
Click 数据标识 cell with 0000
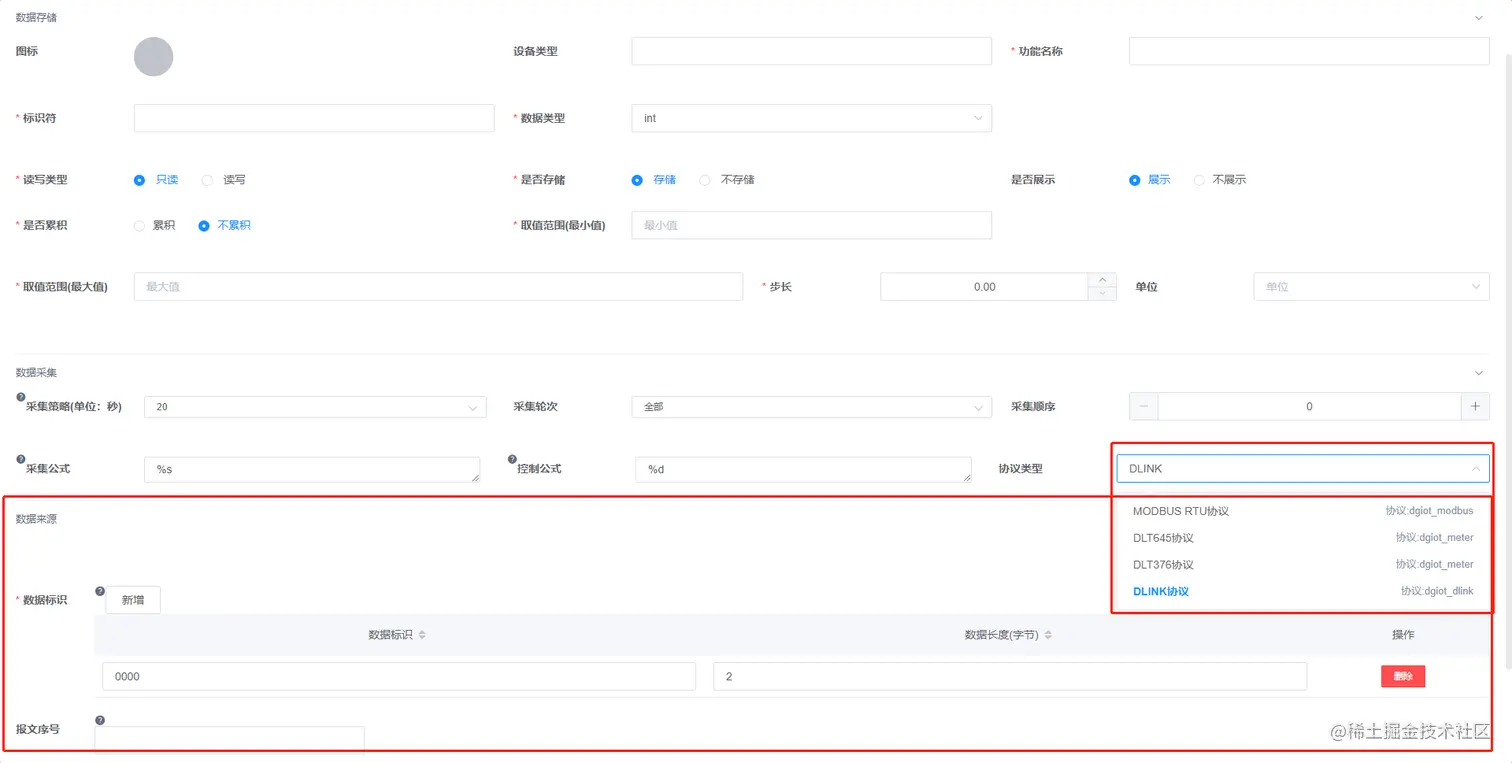click(x=399, y=676)
